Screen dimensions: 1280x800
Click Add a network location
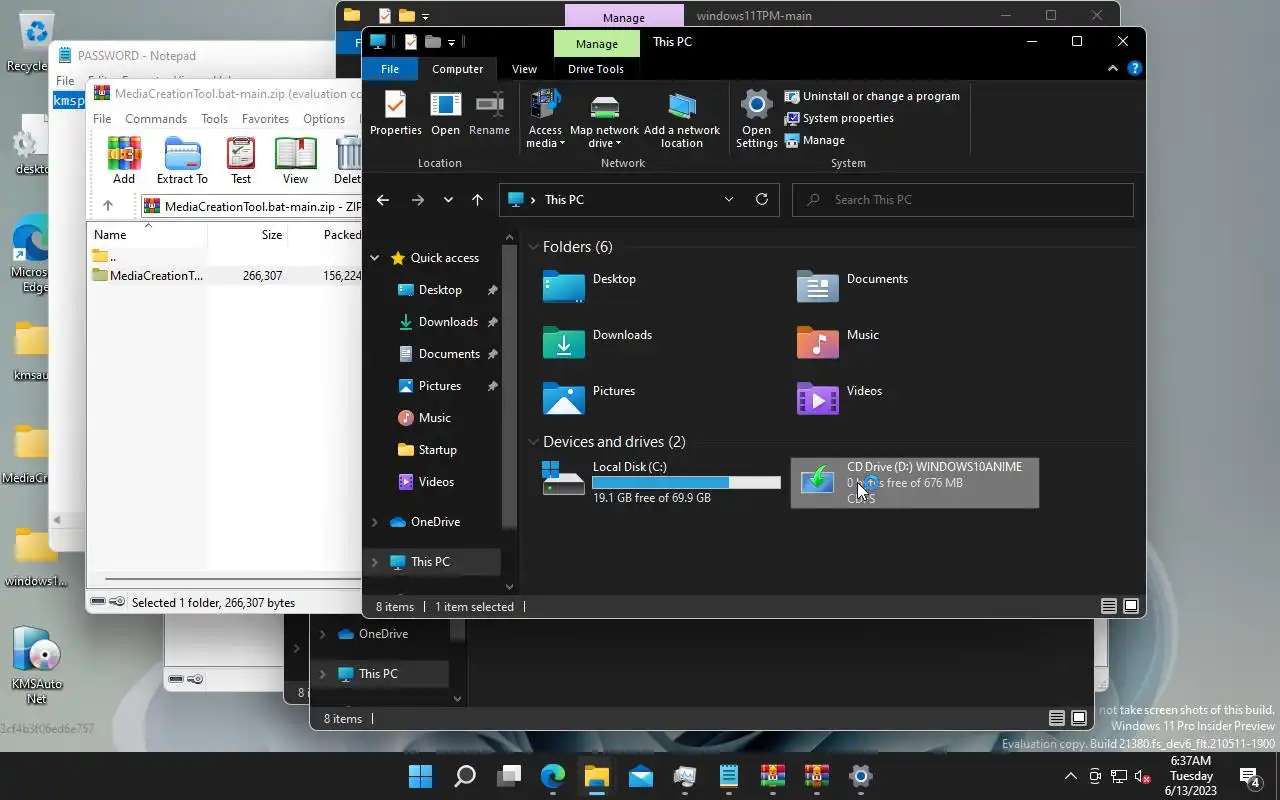point(682,119)
